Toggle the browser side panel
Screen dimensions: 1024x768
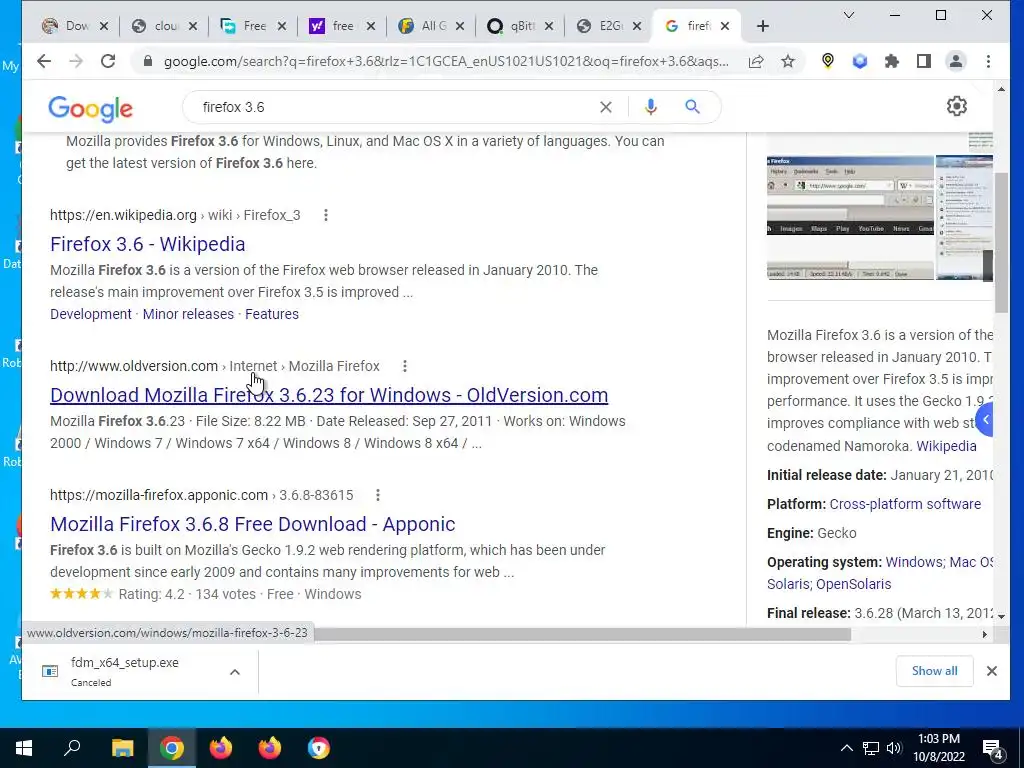(x=923, y=61)
